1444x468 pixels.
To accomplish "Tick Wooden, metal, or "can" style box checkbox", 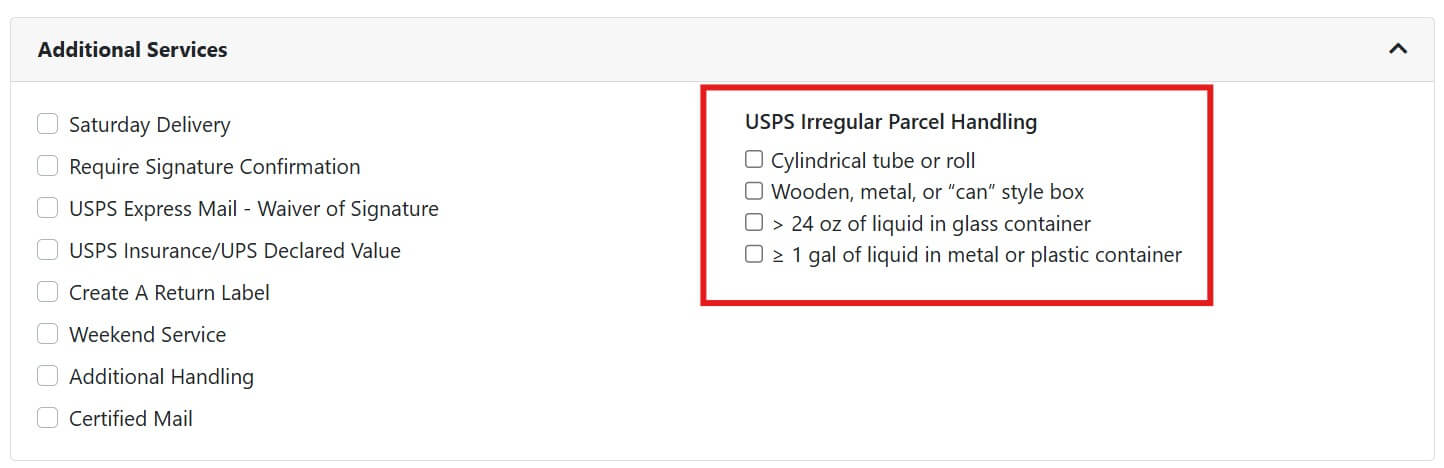I will pyautogui.click(x=754, y=191).
